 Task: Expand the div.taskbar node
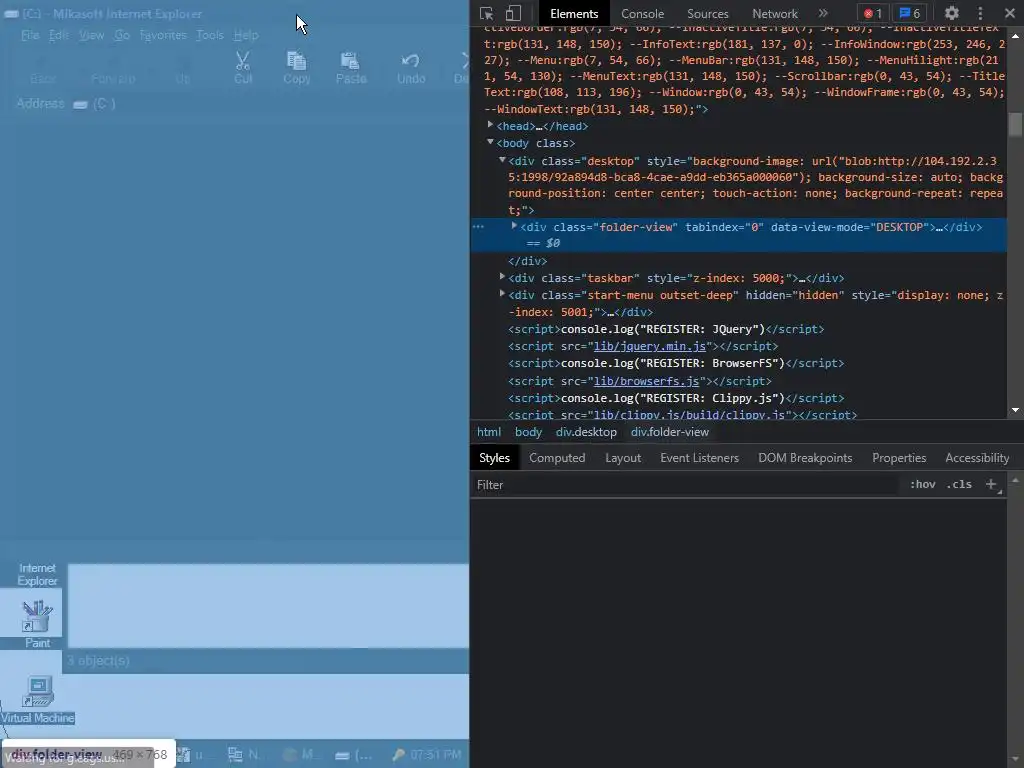point(502,277)
